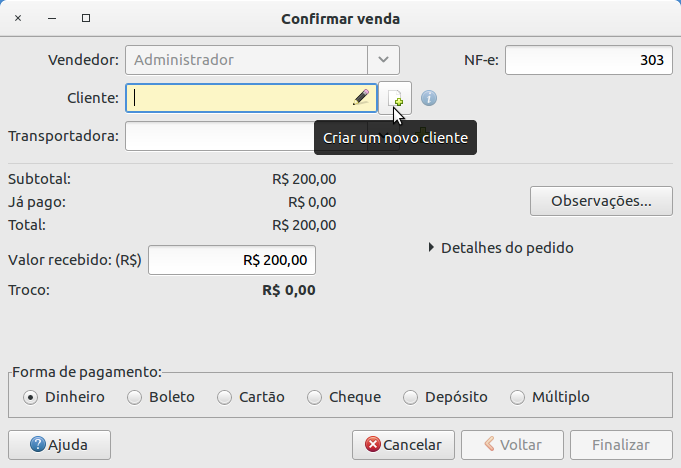Viewport: 681px width, 468px height.
Task: Click the Troco value R$ 0,00
Action: click(x=289, y=290)
